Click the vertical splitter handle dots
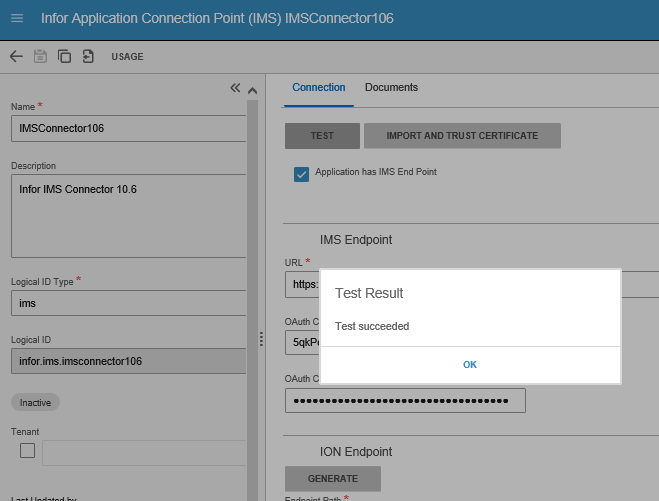Image resolution: width=659 pixels, height=501 pixels. point(261,339)
